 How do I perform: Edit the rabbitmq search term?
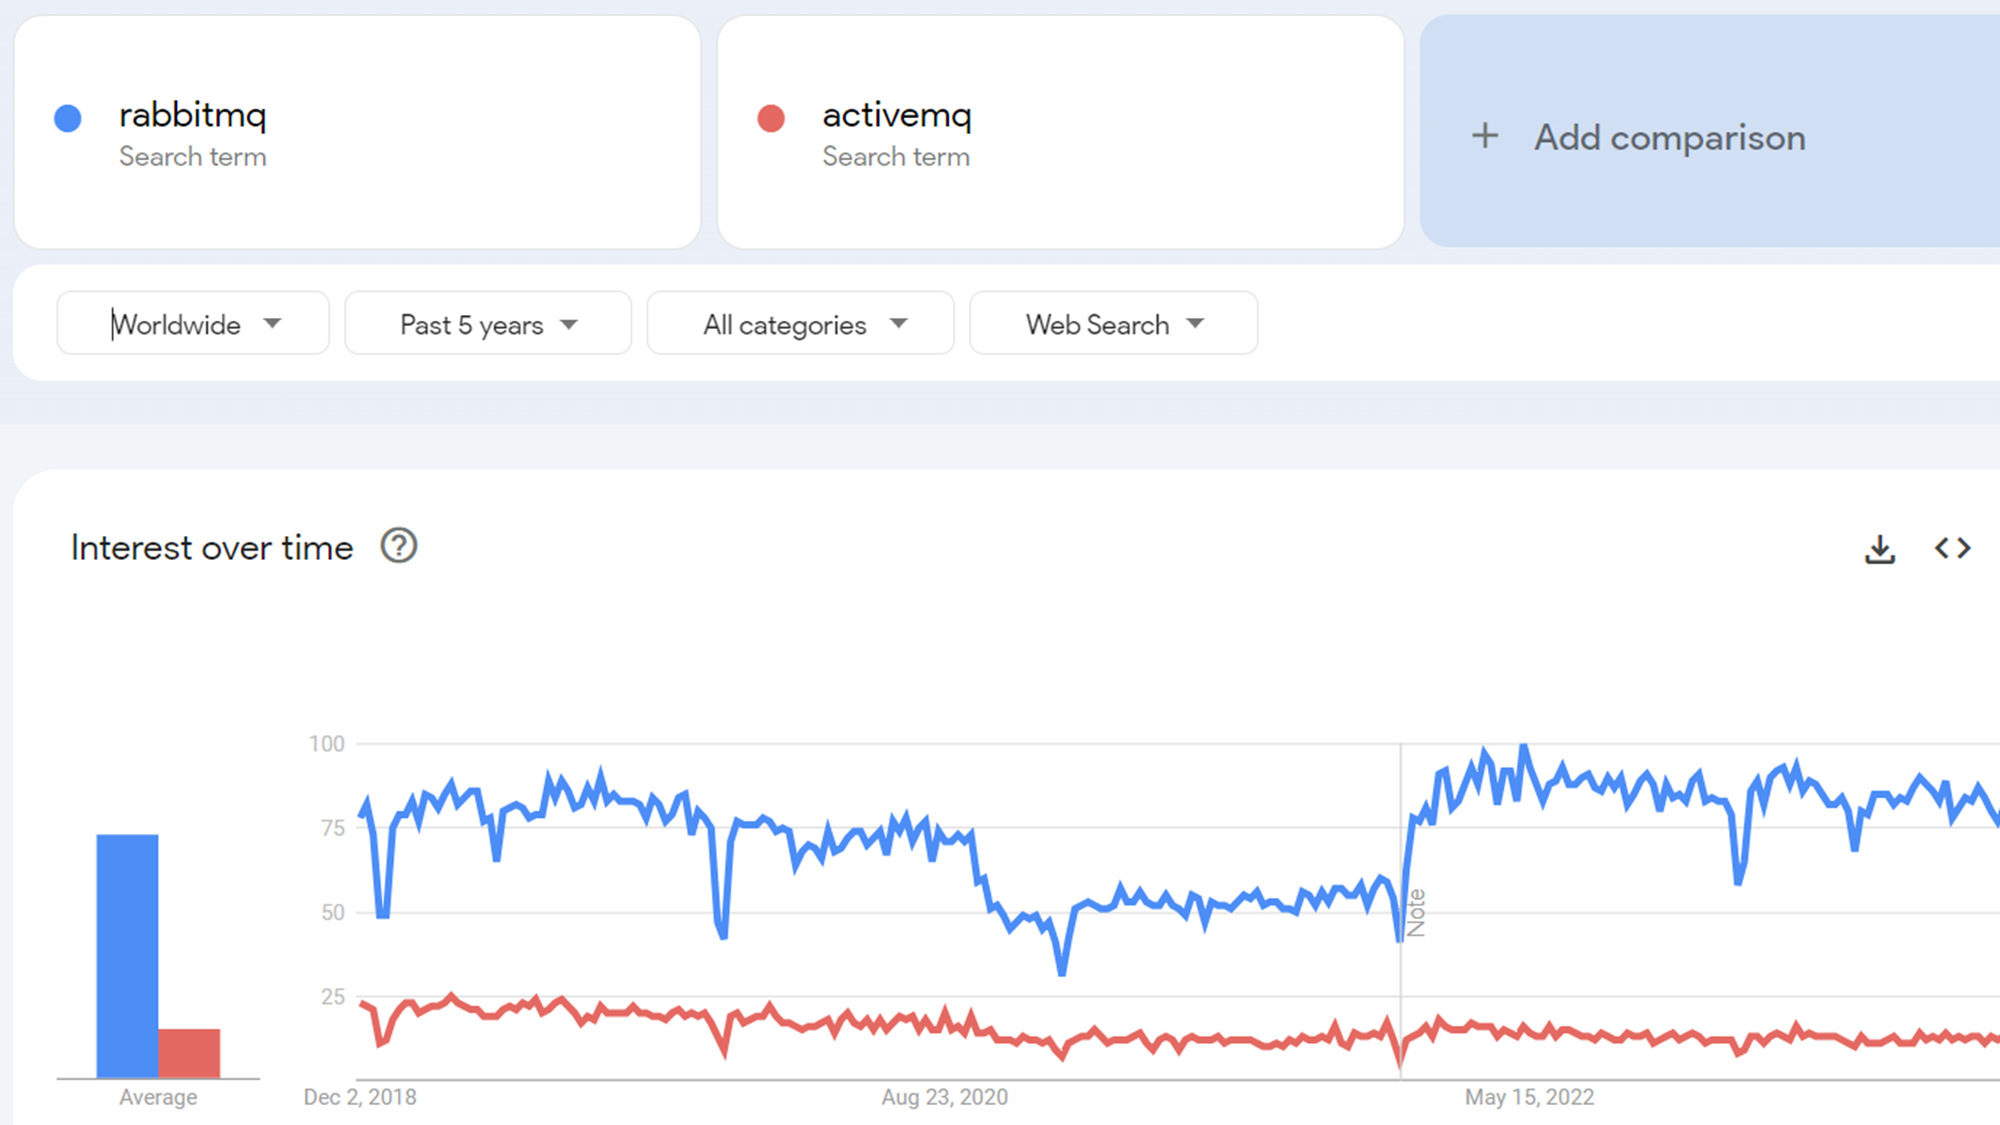(193, 116)
